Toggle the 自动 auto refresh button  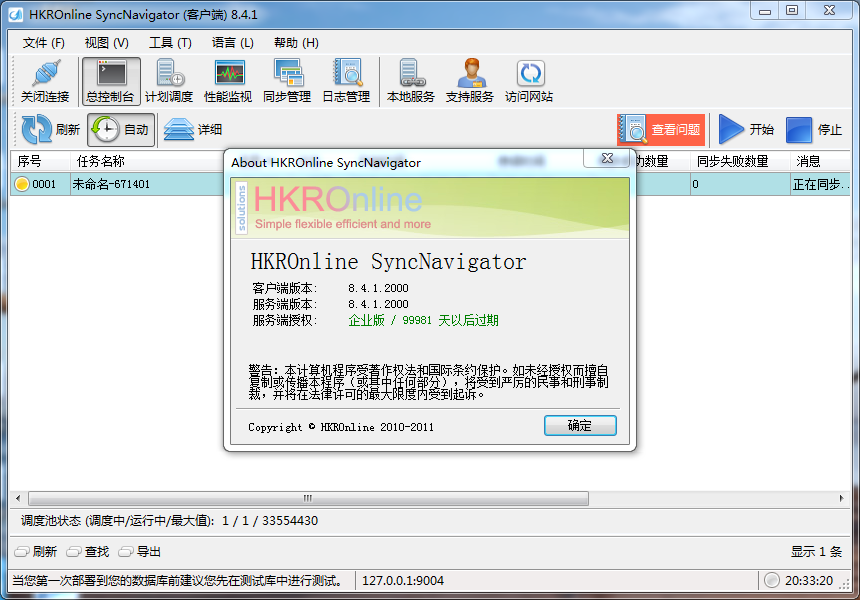121,129
